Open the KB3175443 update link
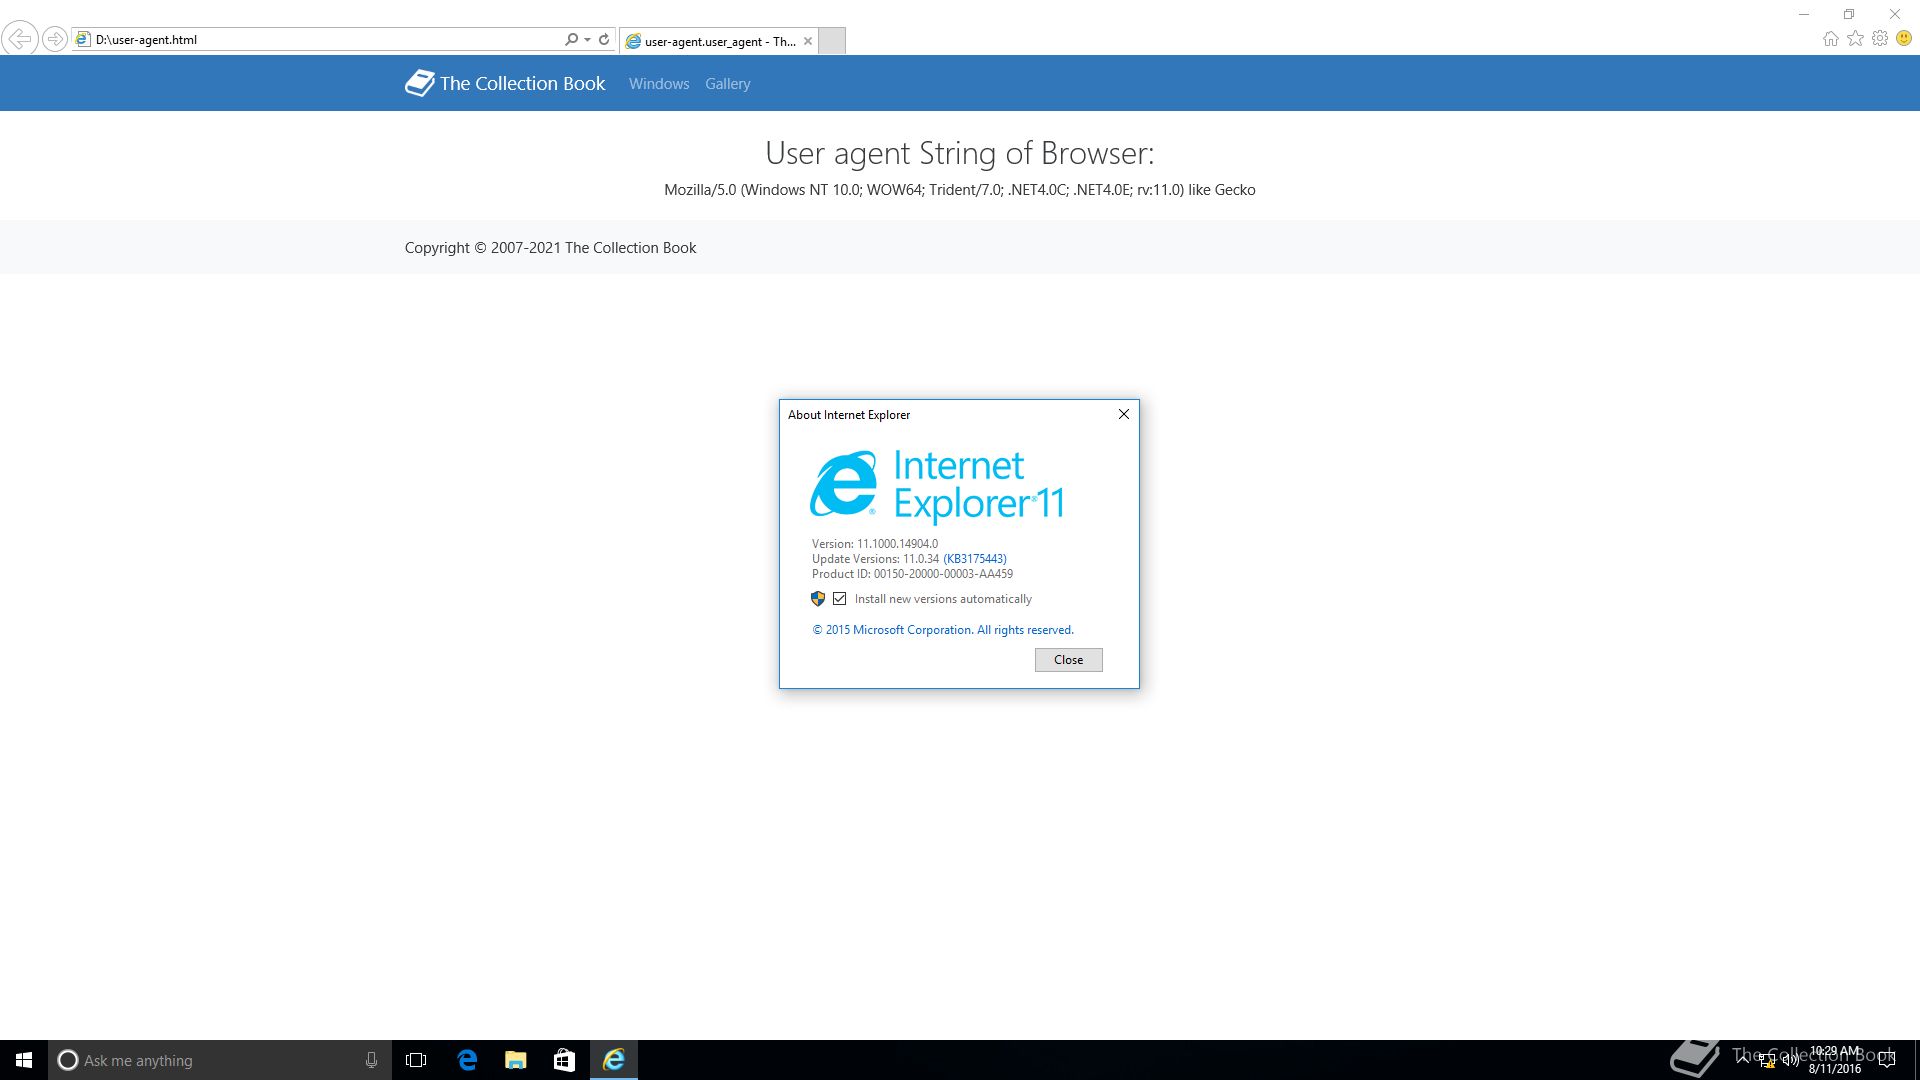The width and height of the screenshot is (1920, 1080). point(975,559)
